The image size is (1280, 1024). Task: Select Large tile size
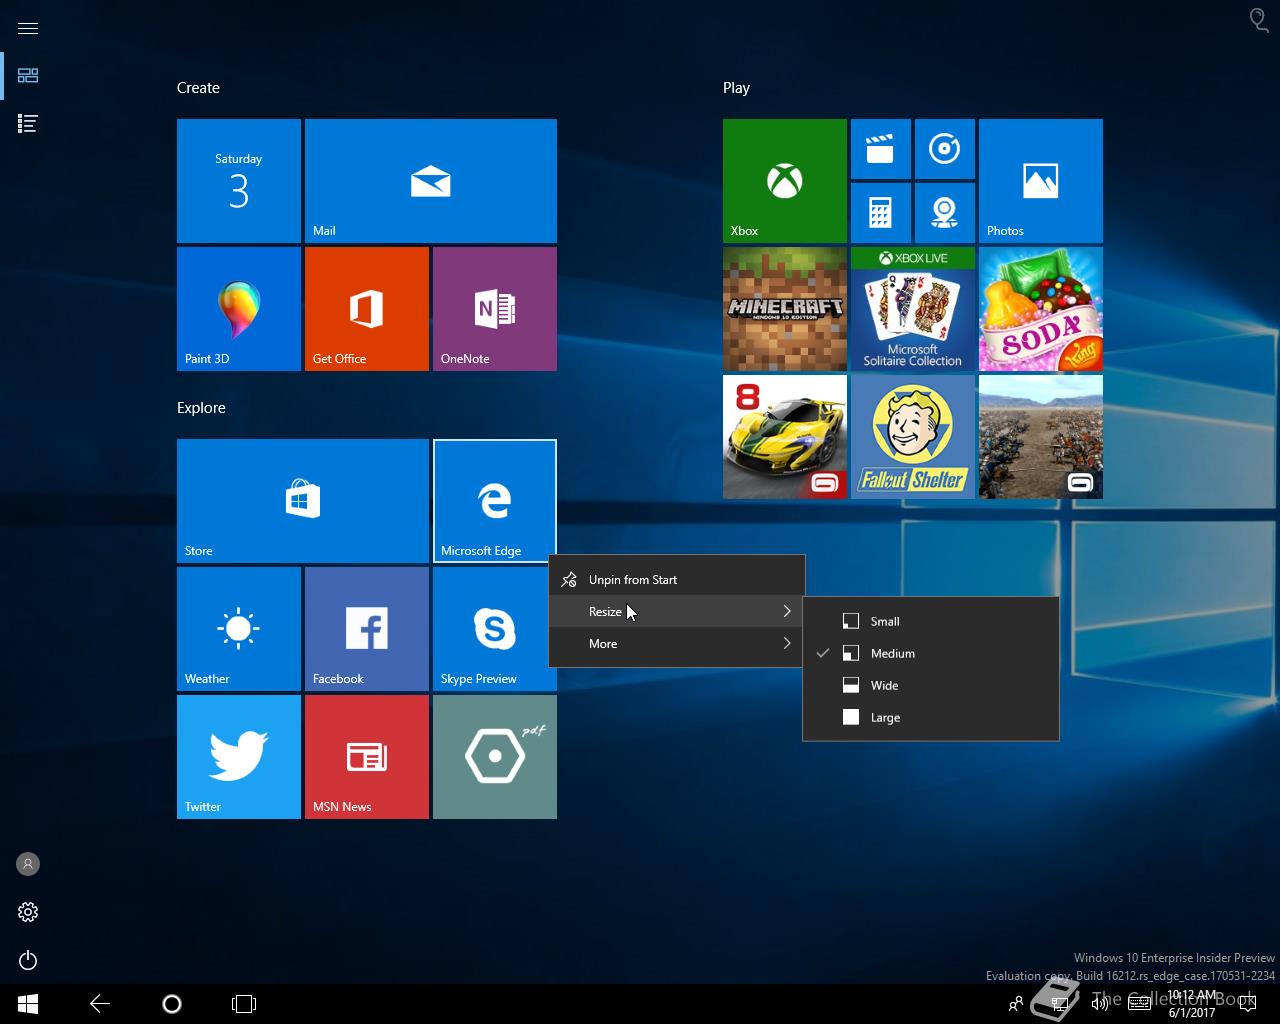pos(931,717)
